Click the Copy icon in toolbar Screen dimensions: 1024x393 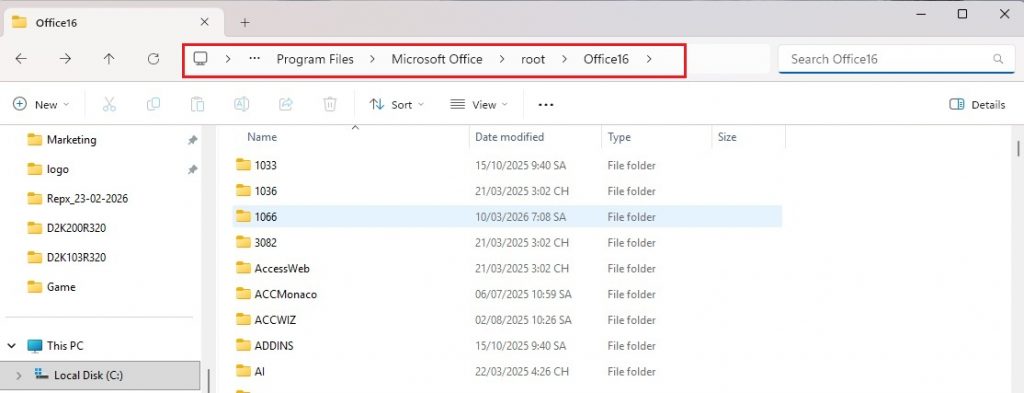pyautogui.click(x=153, y=104)
